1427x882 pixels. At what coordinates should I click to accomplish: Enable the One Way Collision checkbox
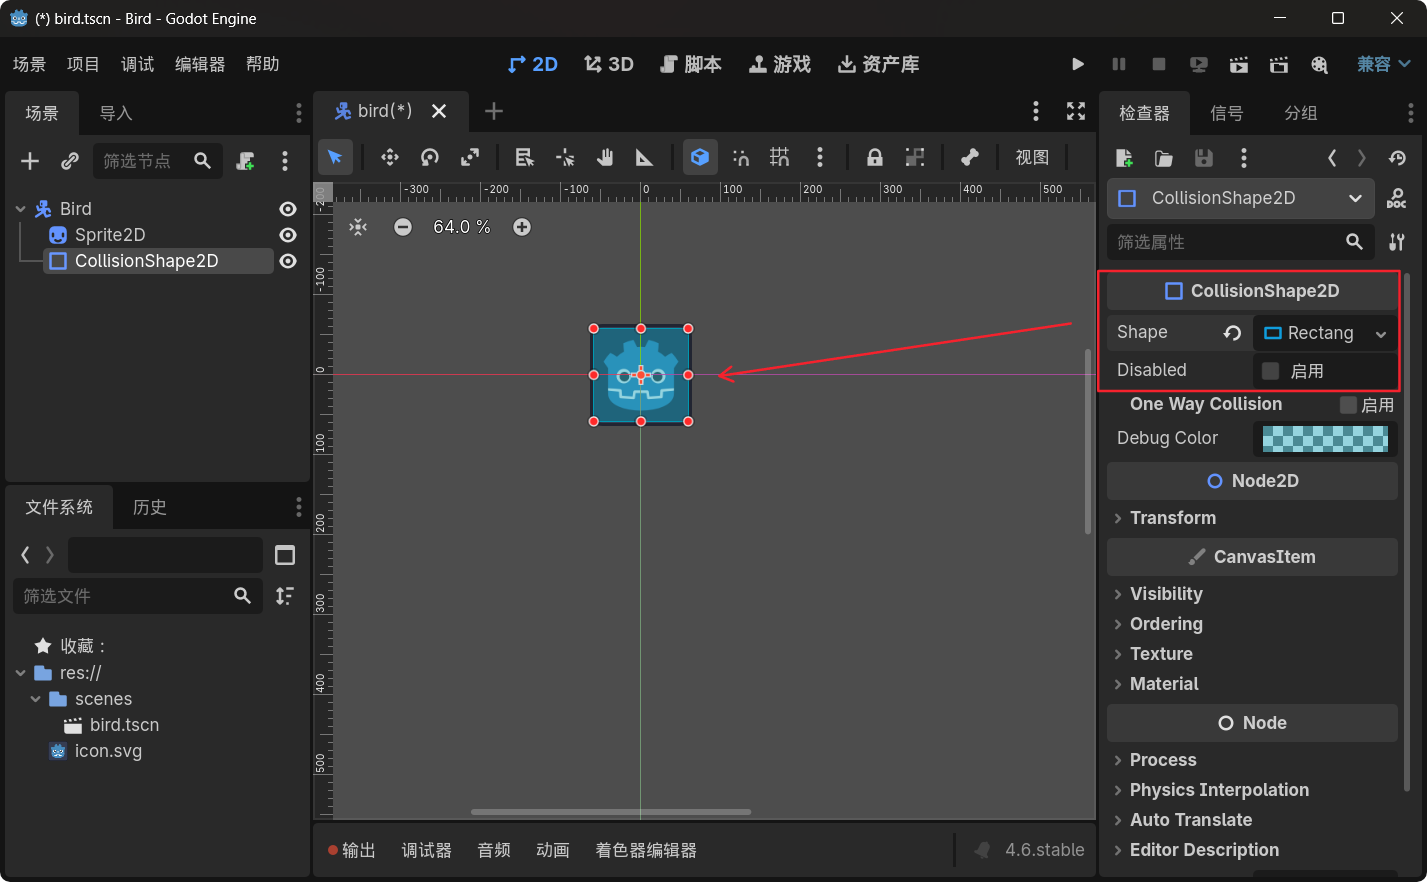[1349, 405]
